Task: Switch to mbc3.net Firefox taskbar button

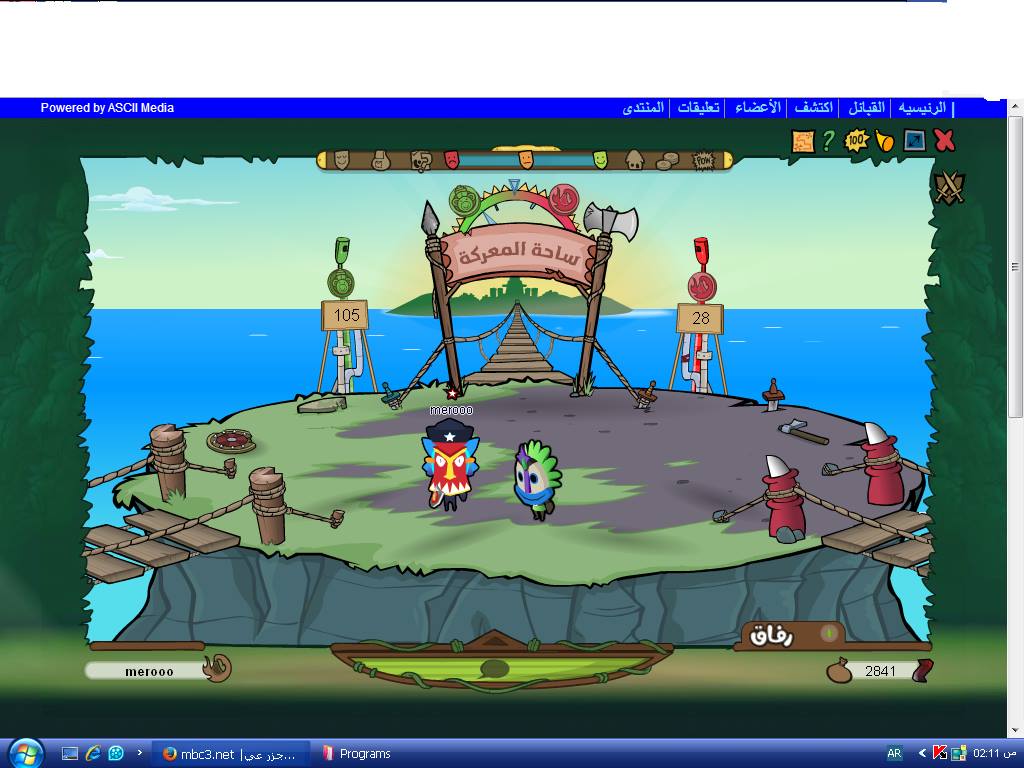Action: 231,754
